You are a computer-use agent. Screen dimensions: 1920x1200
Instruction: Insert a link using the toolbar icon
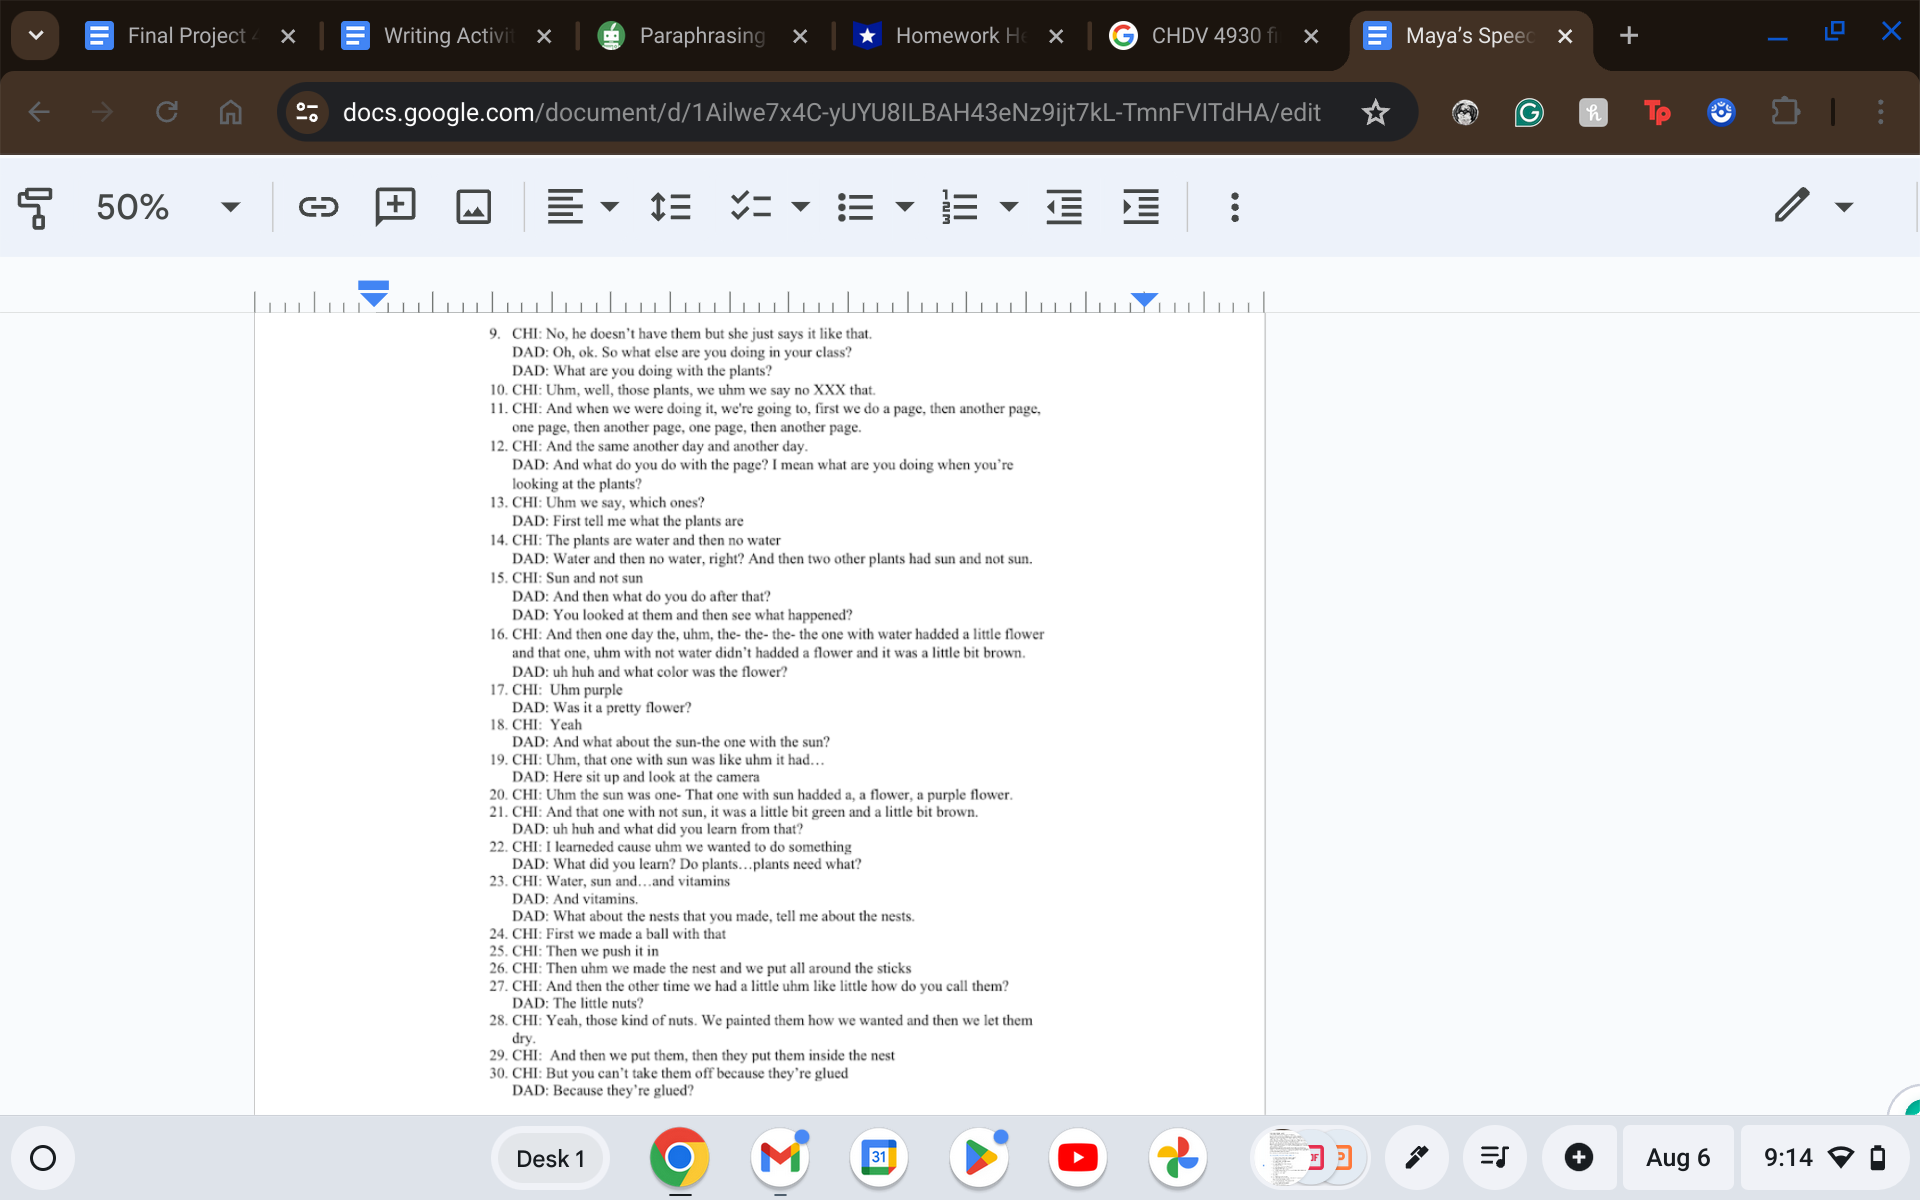click(318, 207)
